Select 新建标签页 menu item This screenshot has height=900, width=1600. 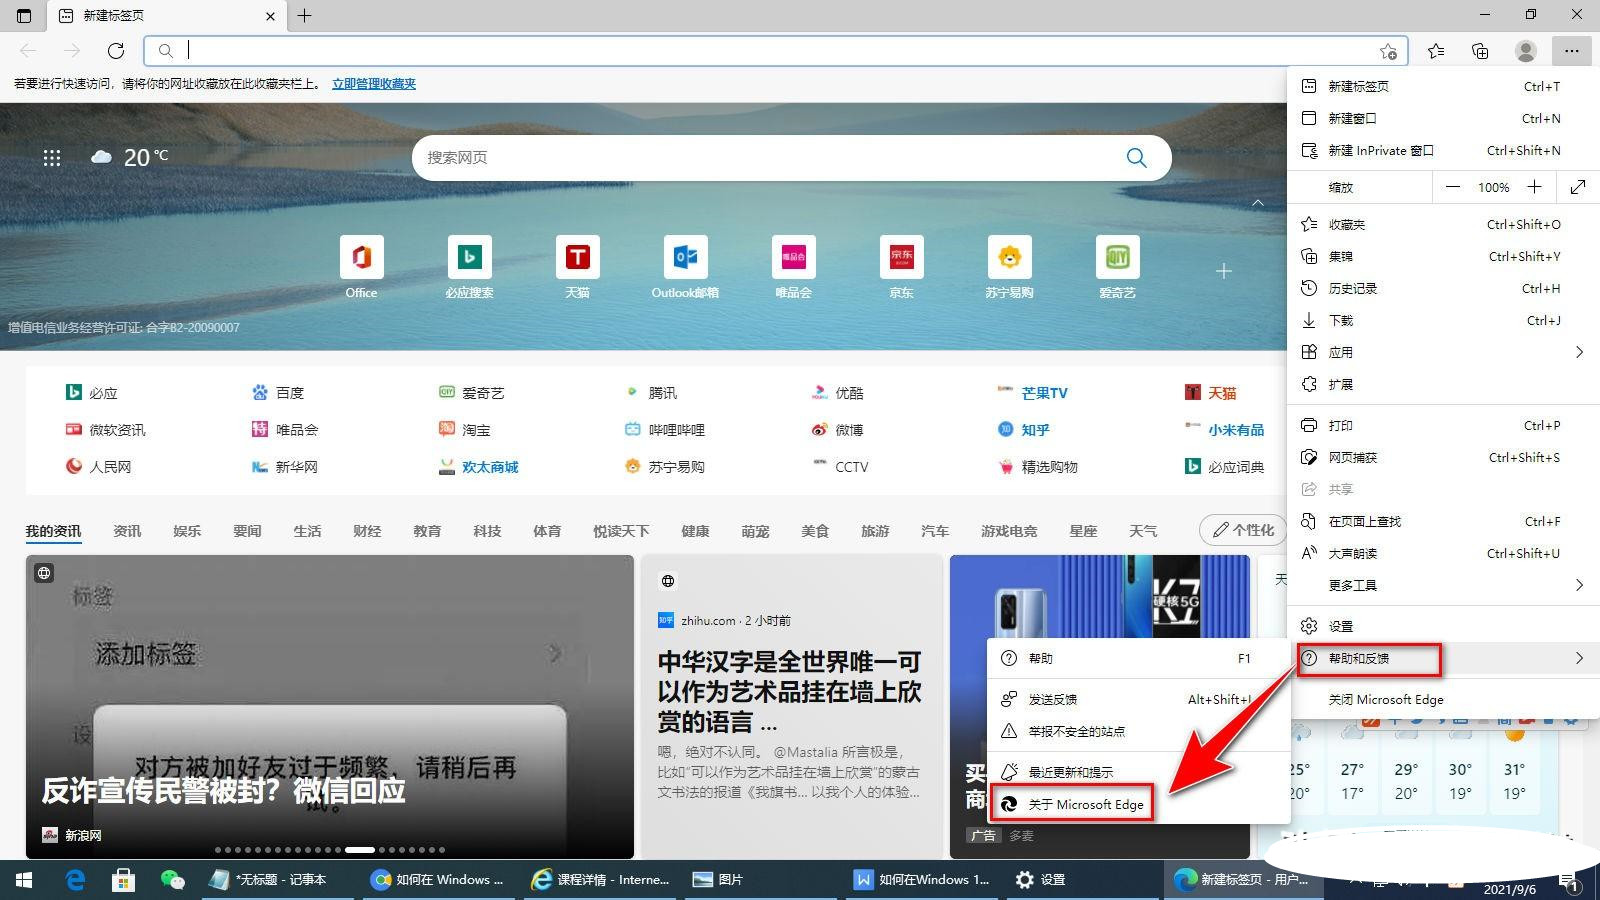click(1444, 86)
